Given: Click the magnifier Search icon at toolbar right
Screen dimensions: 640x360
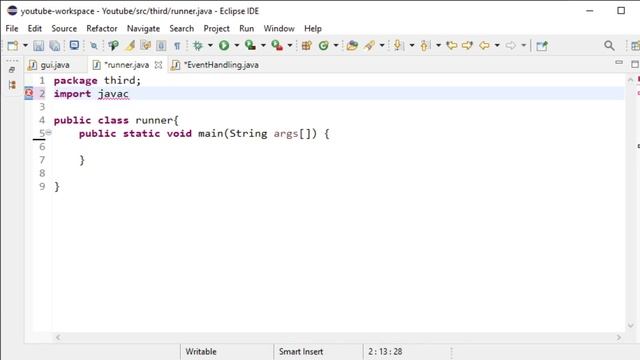Looking at the screenshot, I should [609, 46].
